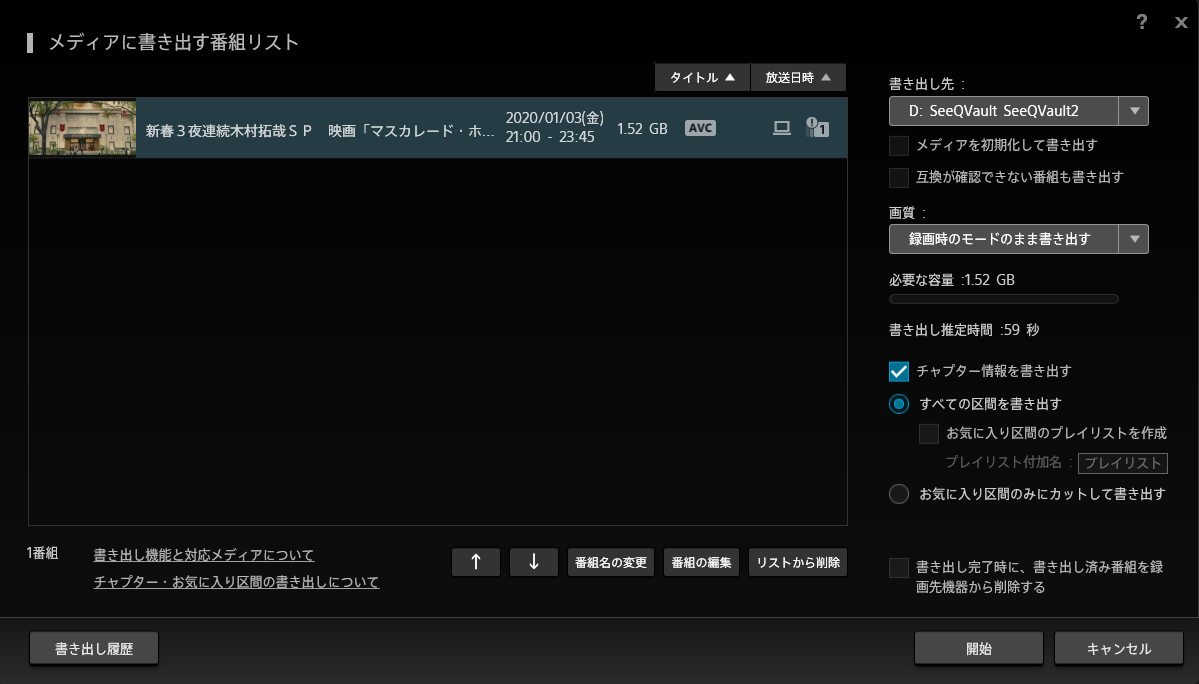Enable メディアを初期化して書き出す checkbox
This screenshot has height=684, width=1199.
point(899,146)
